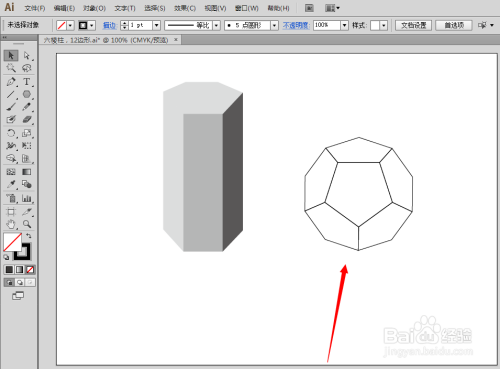Select the Zoom tool magnifier
The width and height of the screenshot is (500, 369).
[27, 224]
